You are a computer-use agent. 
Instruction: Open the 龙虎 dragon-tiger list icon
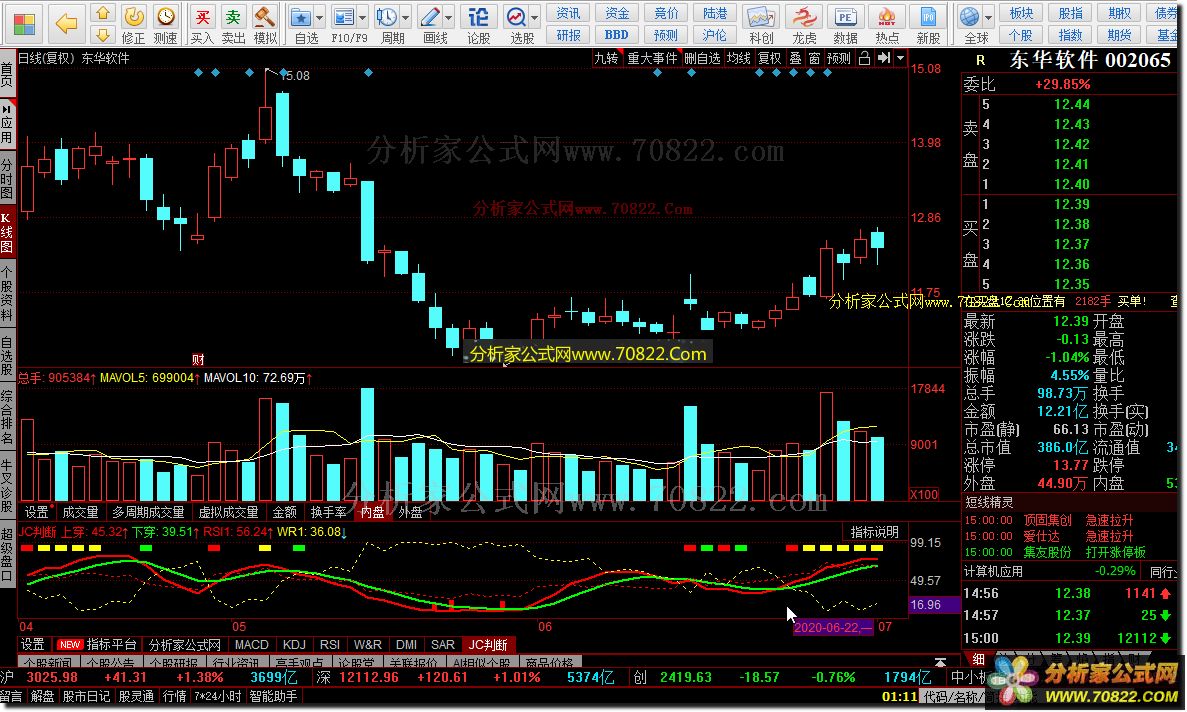pos(803,24)
